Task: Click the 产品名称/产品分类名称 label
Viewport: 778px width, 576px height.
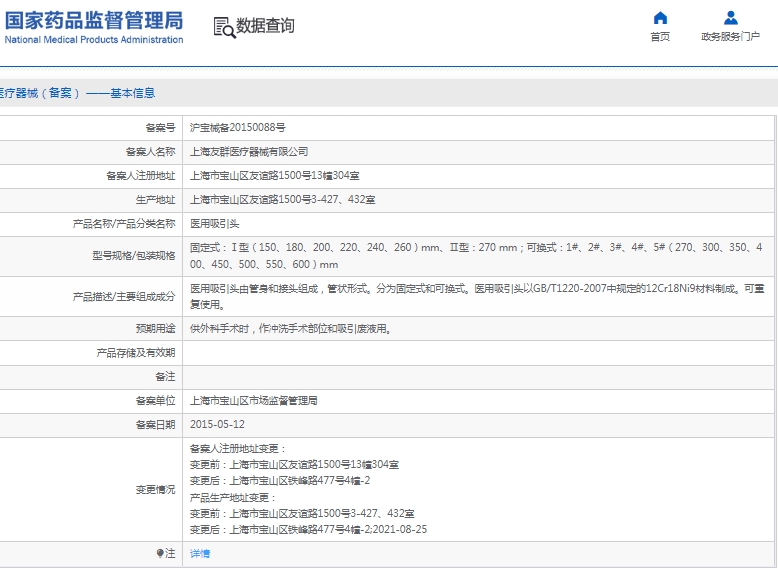Action: pyautogui.click(x=124, y=224)
